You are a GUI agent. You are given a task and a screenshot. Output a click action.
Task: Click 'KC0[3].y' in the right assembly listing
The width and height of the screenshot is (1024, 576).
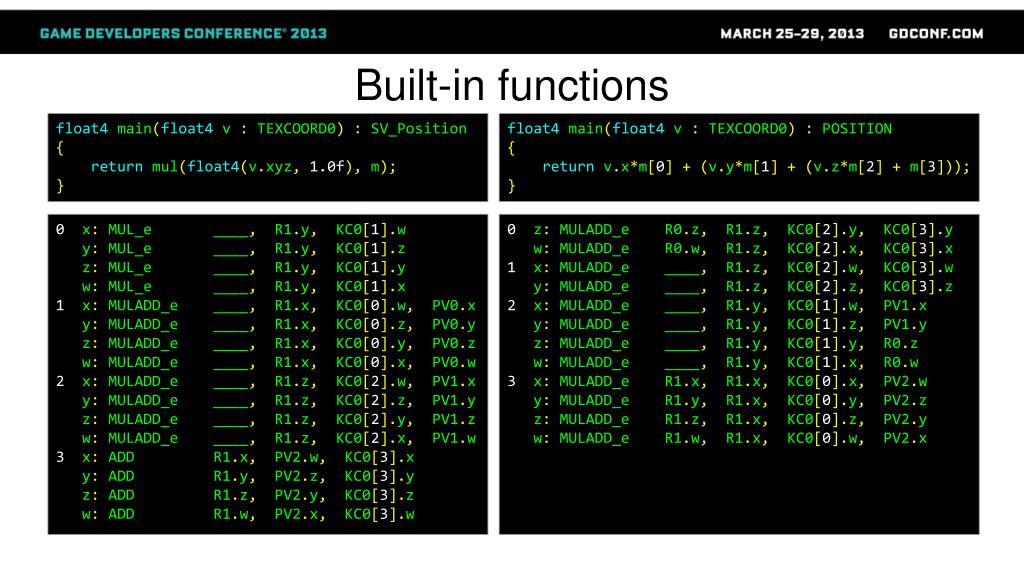[x=918, y=230]
